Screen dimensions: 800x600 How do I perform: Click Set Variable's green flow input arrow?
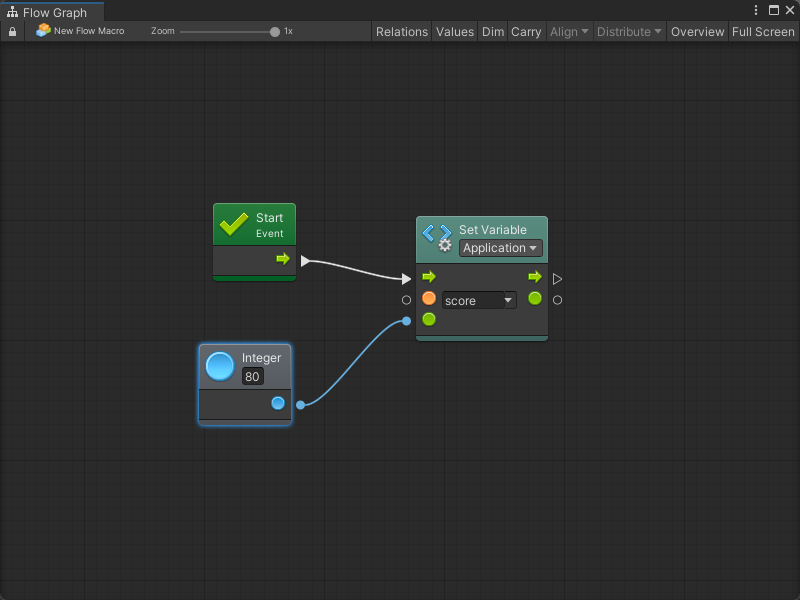point(429,277)
